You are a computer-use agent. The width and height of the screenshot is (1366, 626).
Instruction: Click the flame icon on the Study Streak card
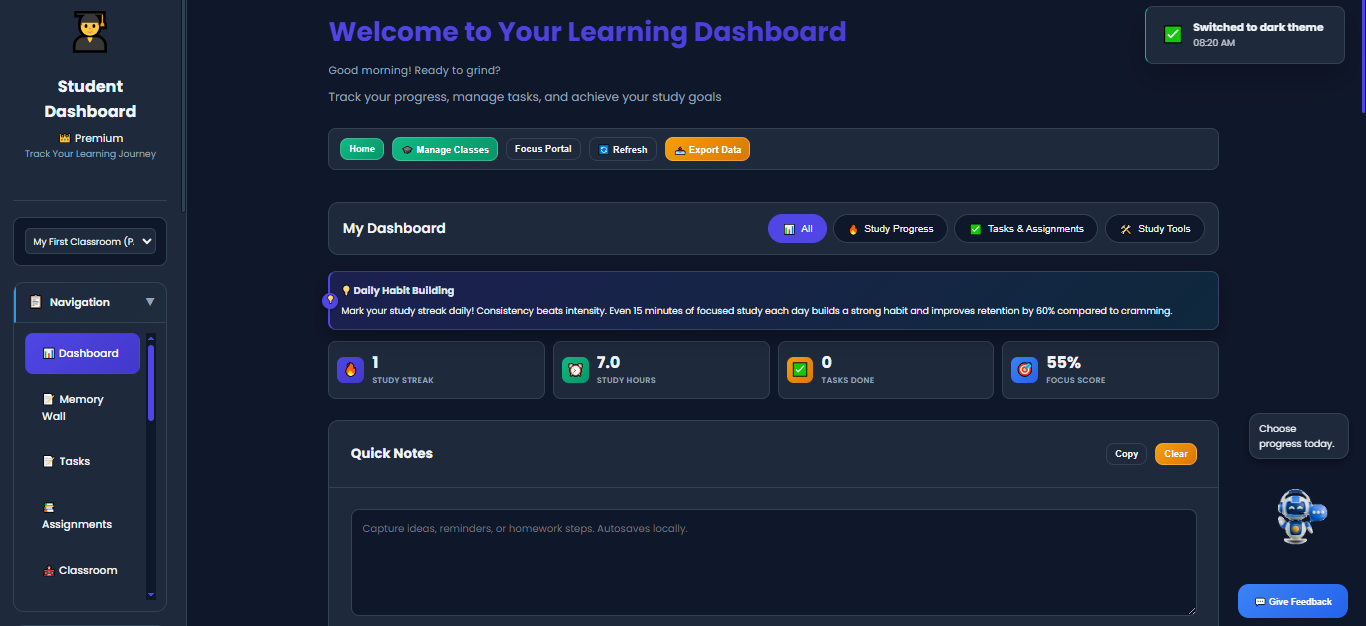pyautogui.click(x=349, y=369)
